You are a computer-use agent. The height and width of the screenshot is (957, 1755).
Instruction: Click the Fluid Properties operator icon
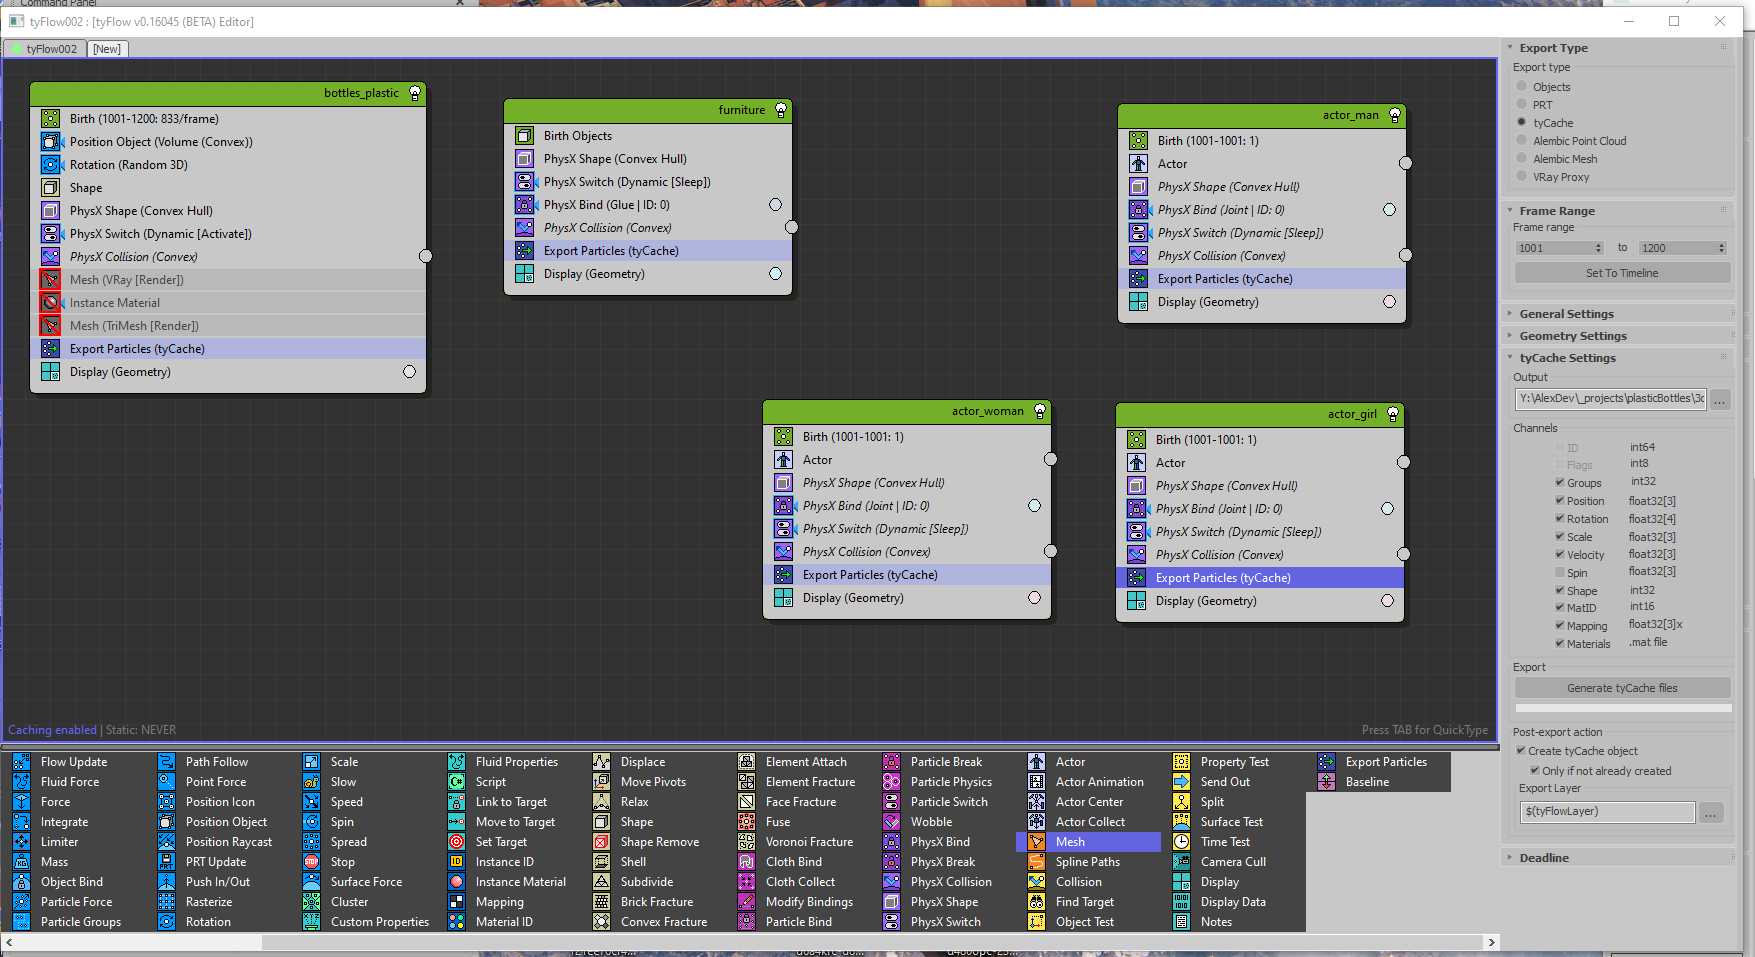456,762
